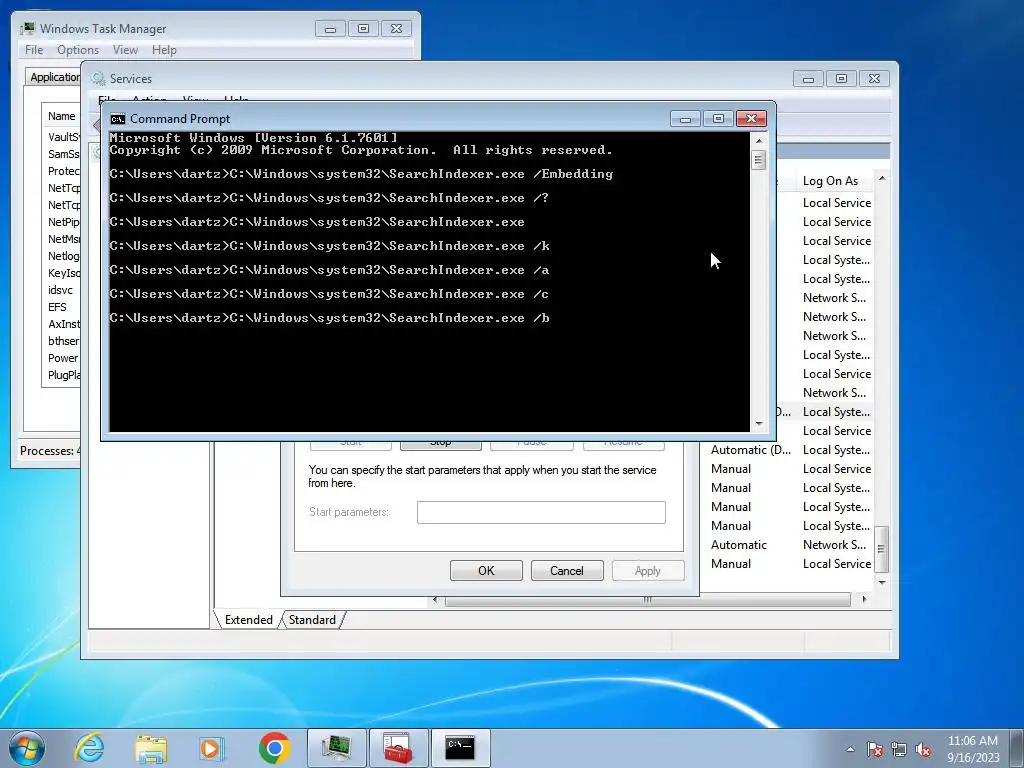Launch Google Chrome from the taskbar
Viewport: 1024px width, 768px height.
click(274, 748)
